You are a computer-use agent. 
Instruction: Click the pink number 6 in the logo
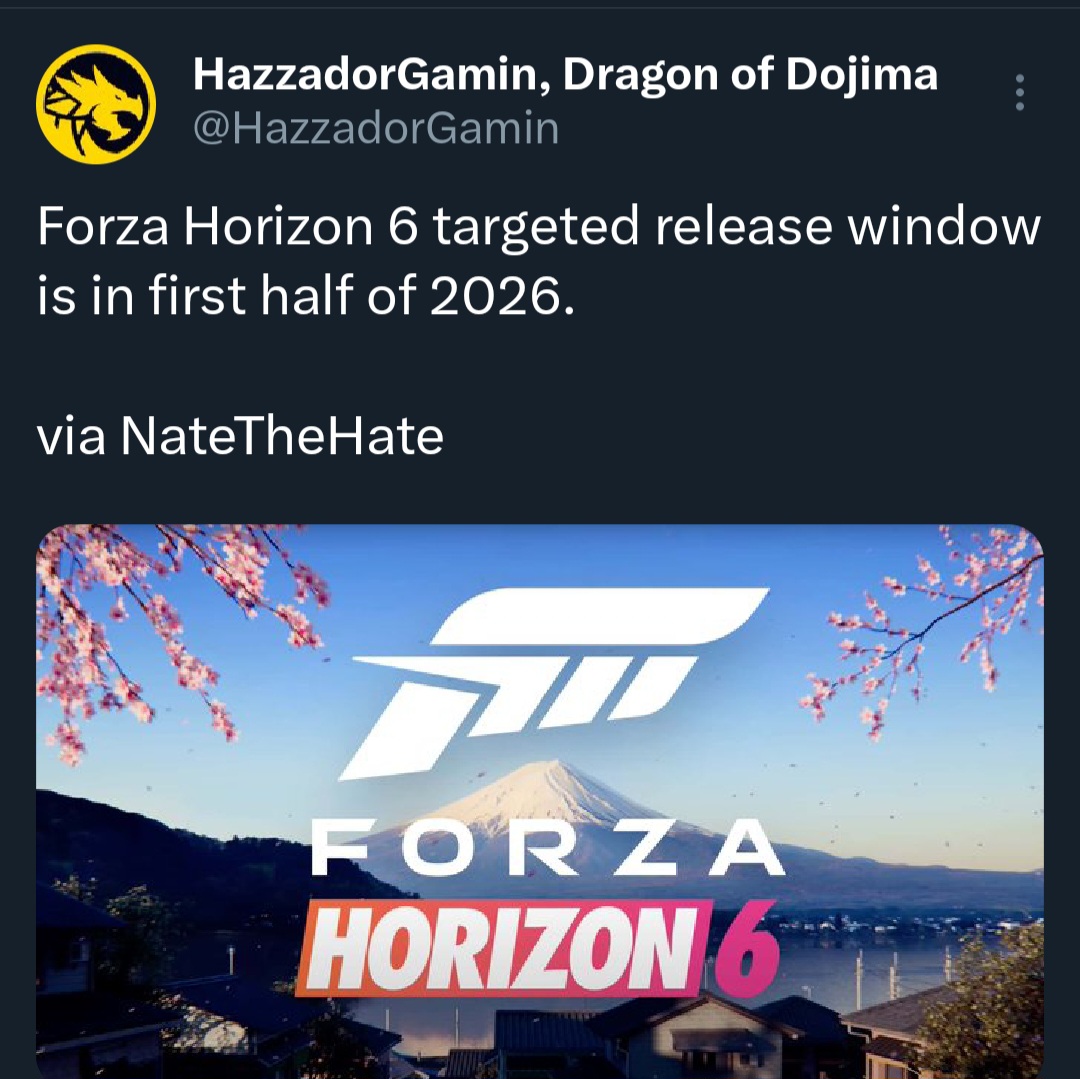pyautogui.click(x=747, y=949)
